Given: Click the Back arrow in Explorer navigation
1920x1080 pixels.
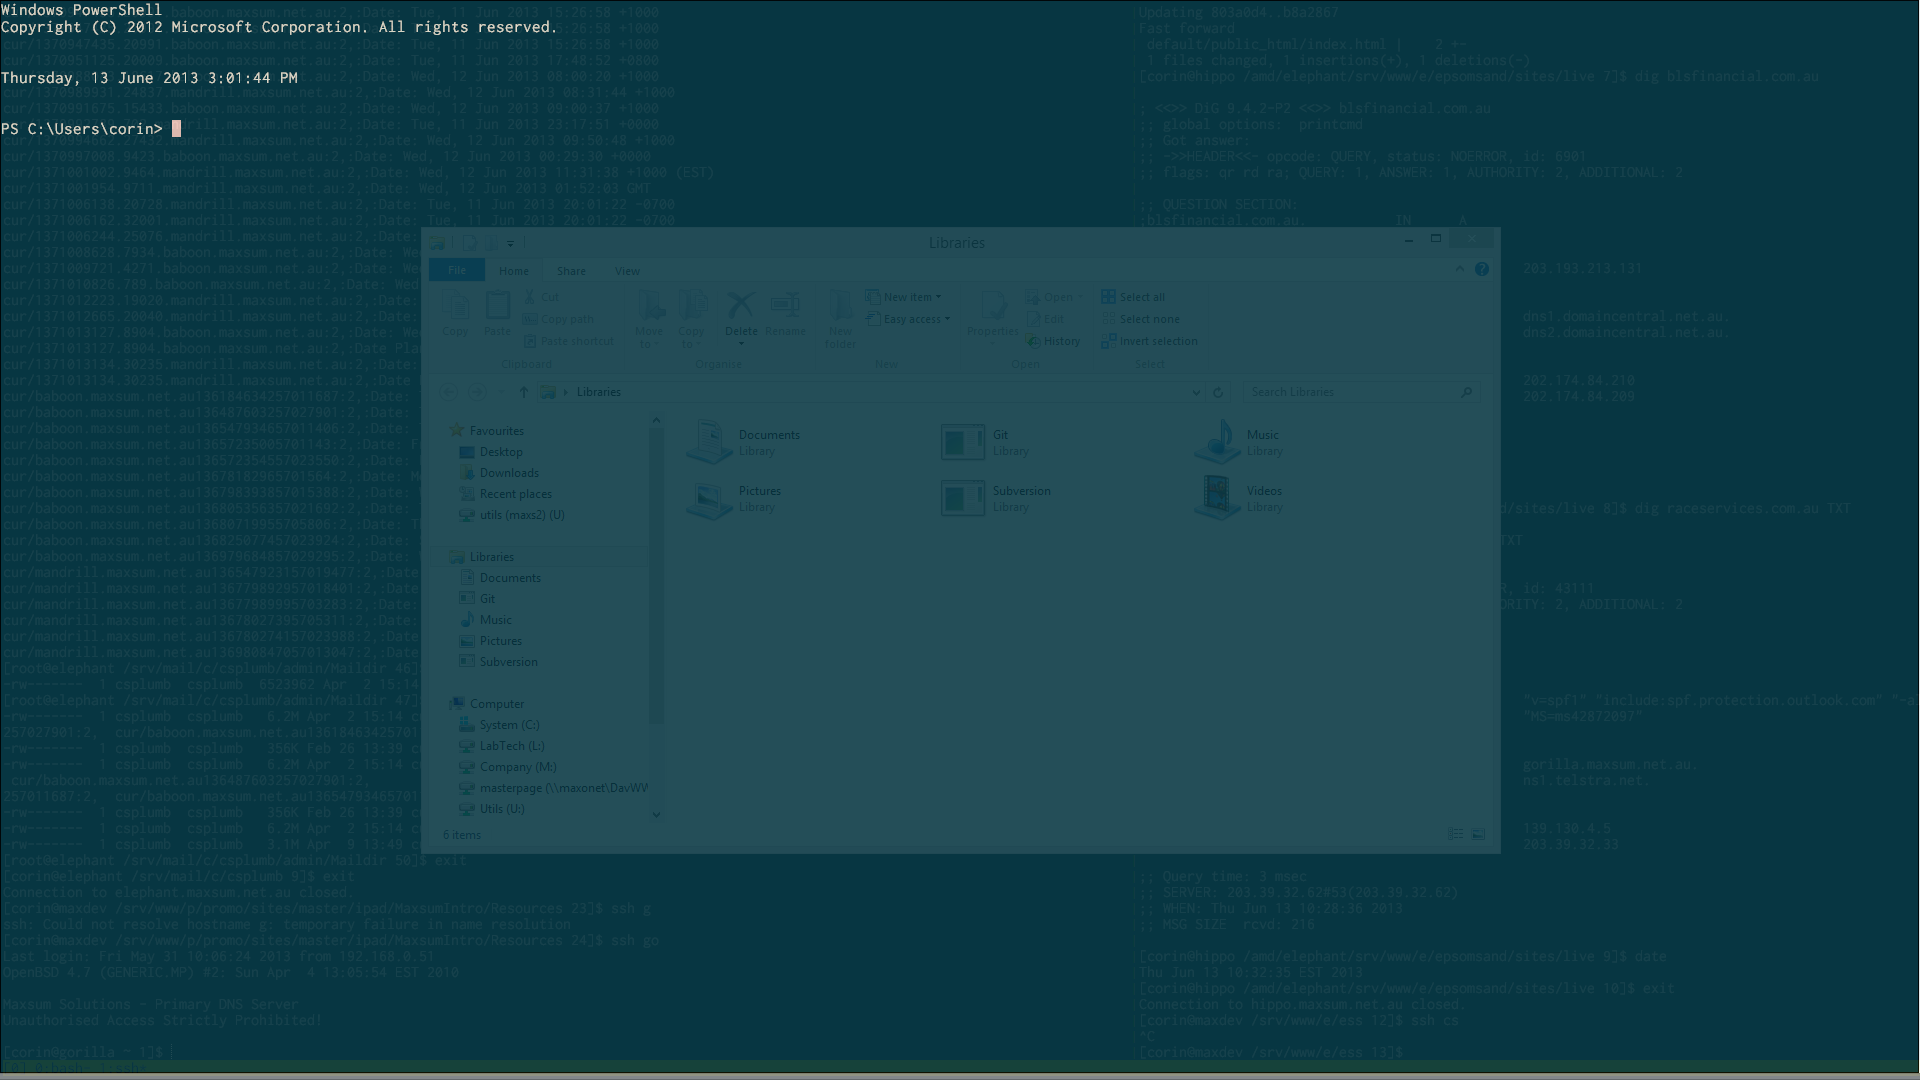Looking at the screenshot, I should pos(450,392).
